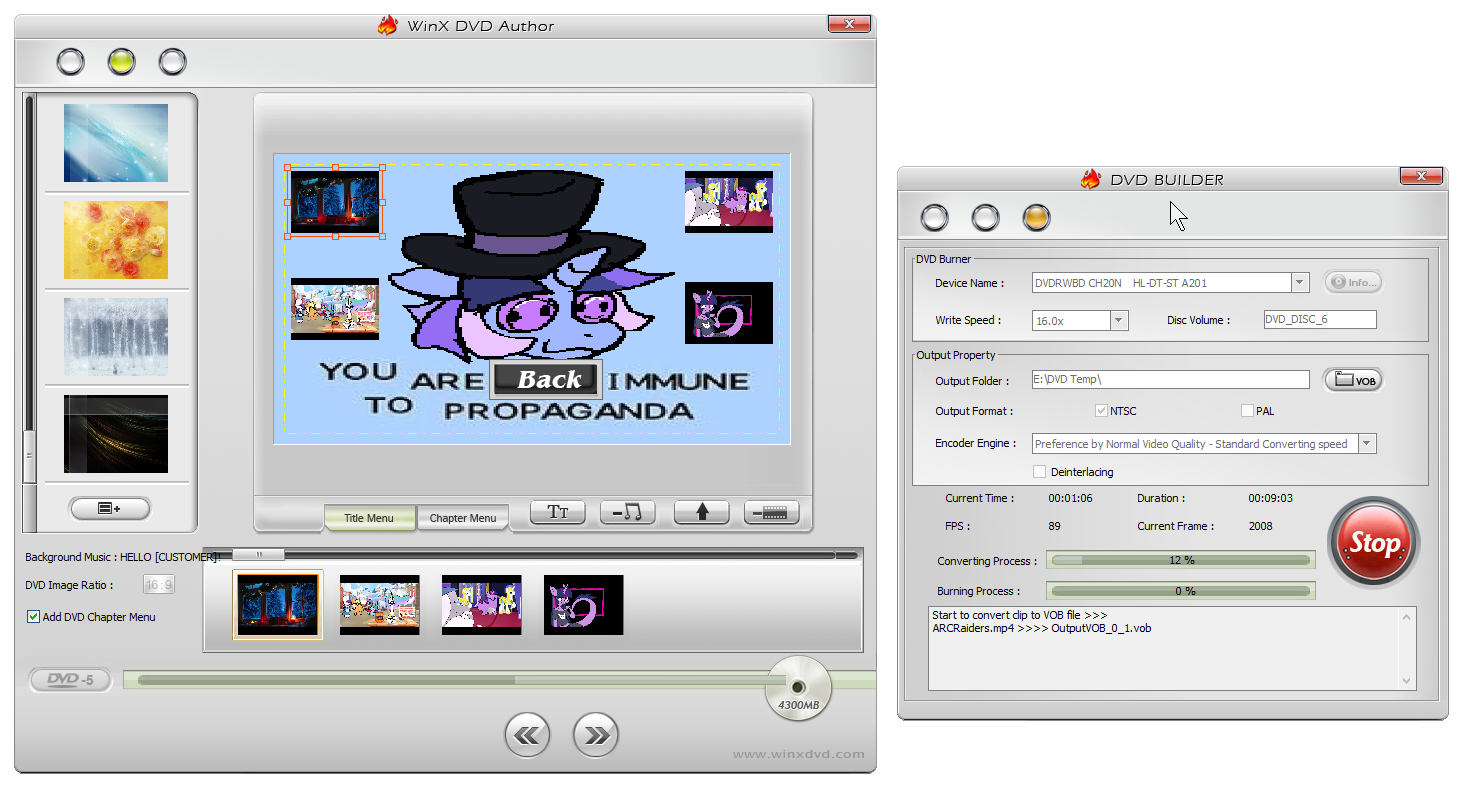Select the lower-left title thumbnail in the menu preview
This screenshot has height=787, width=1465.
(335, 309)
